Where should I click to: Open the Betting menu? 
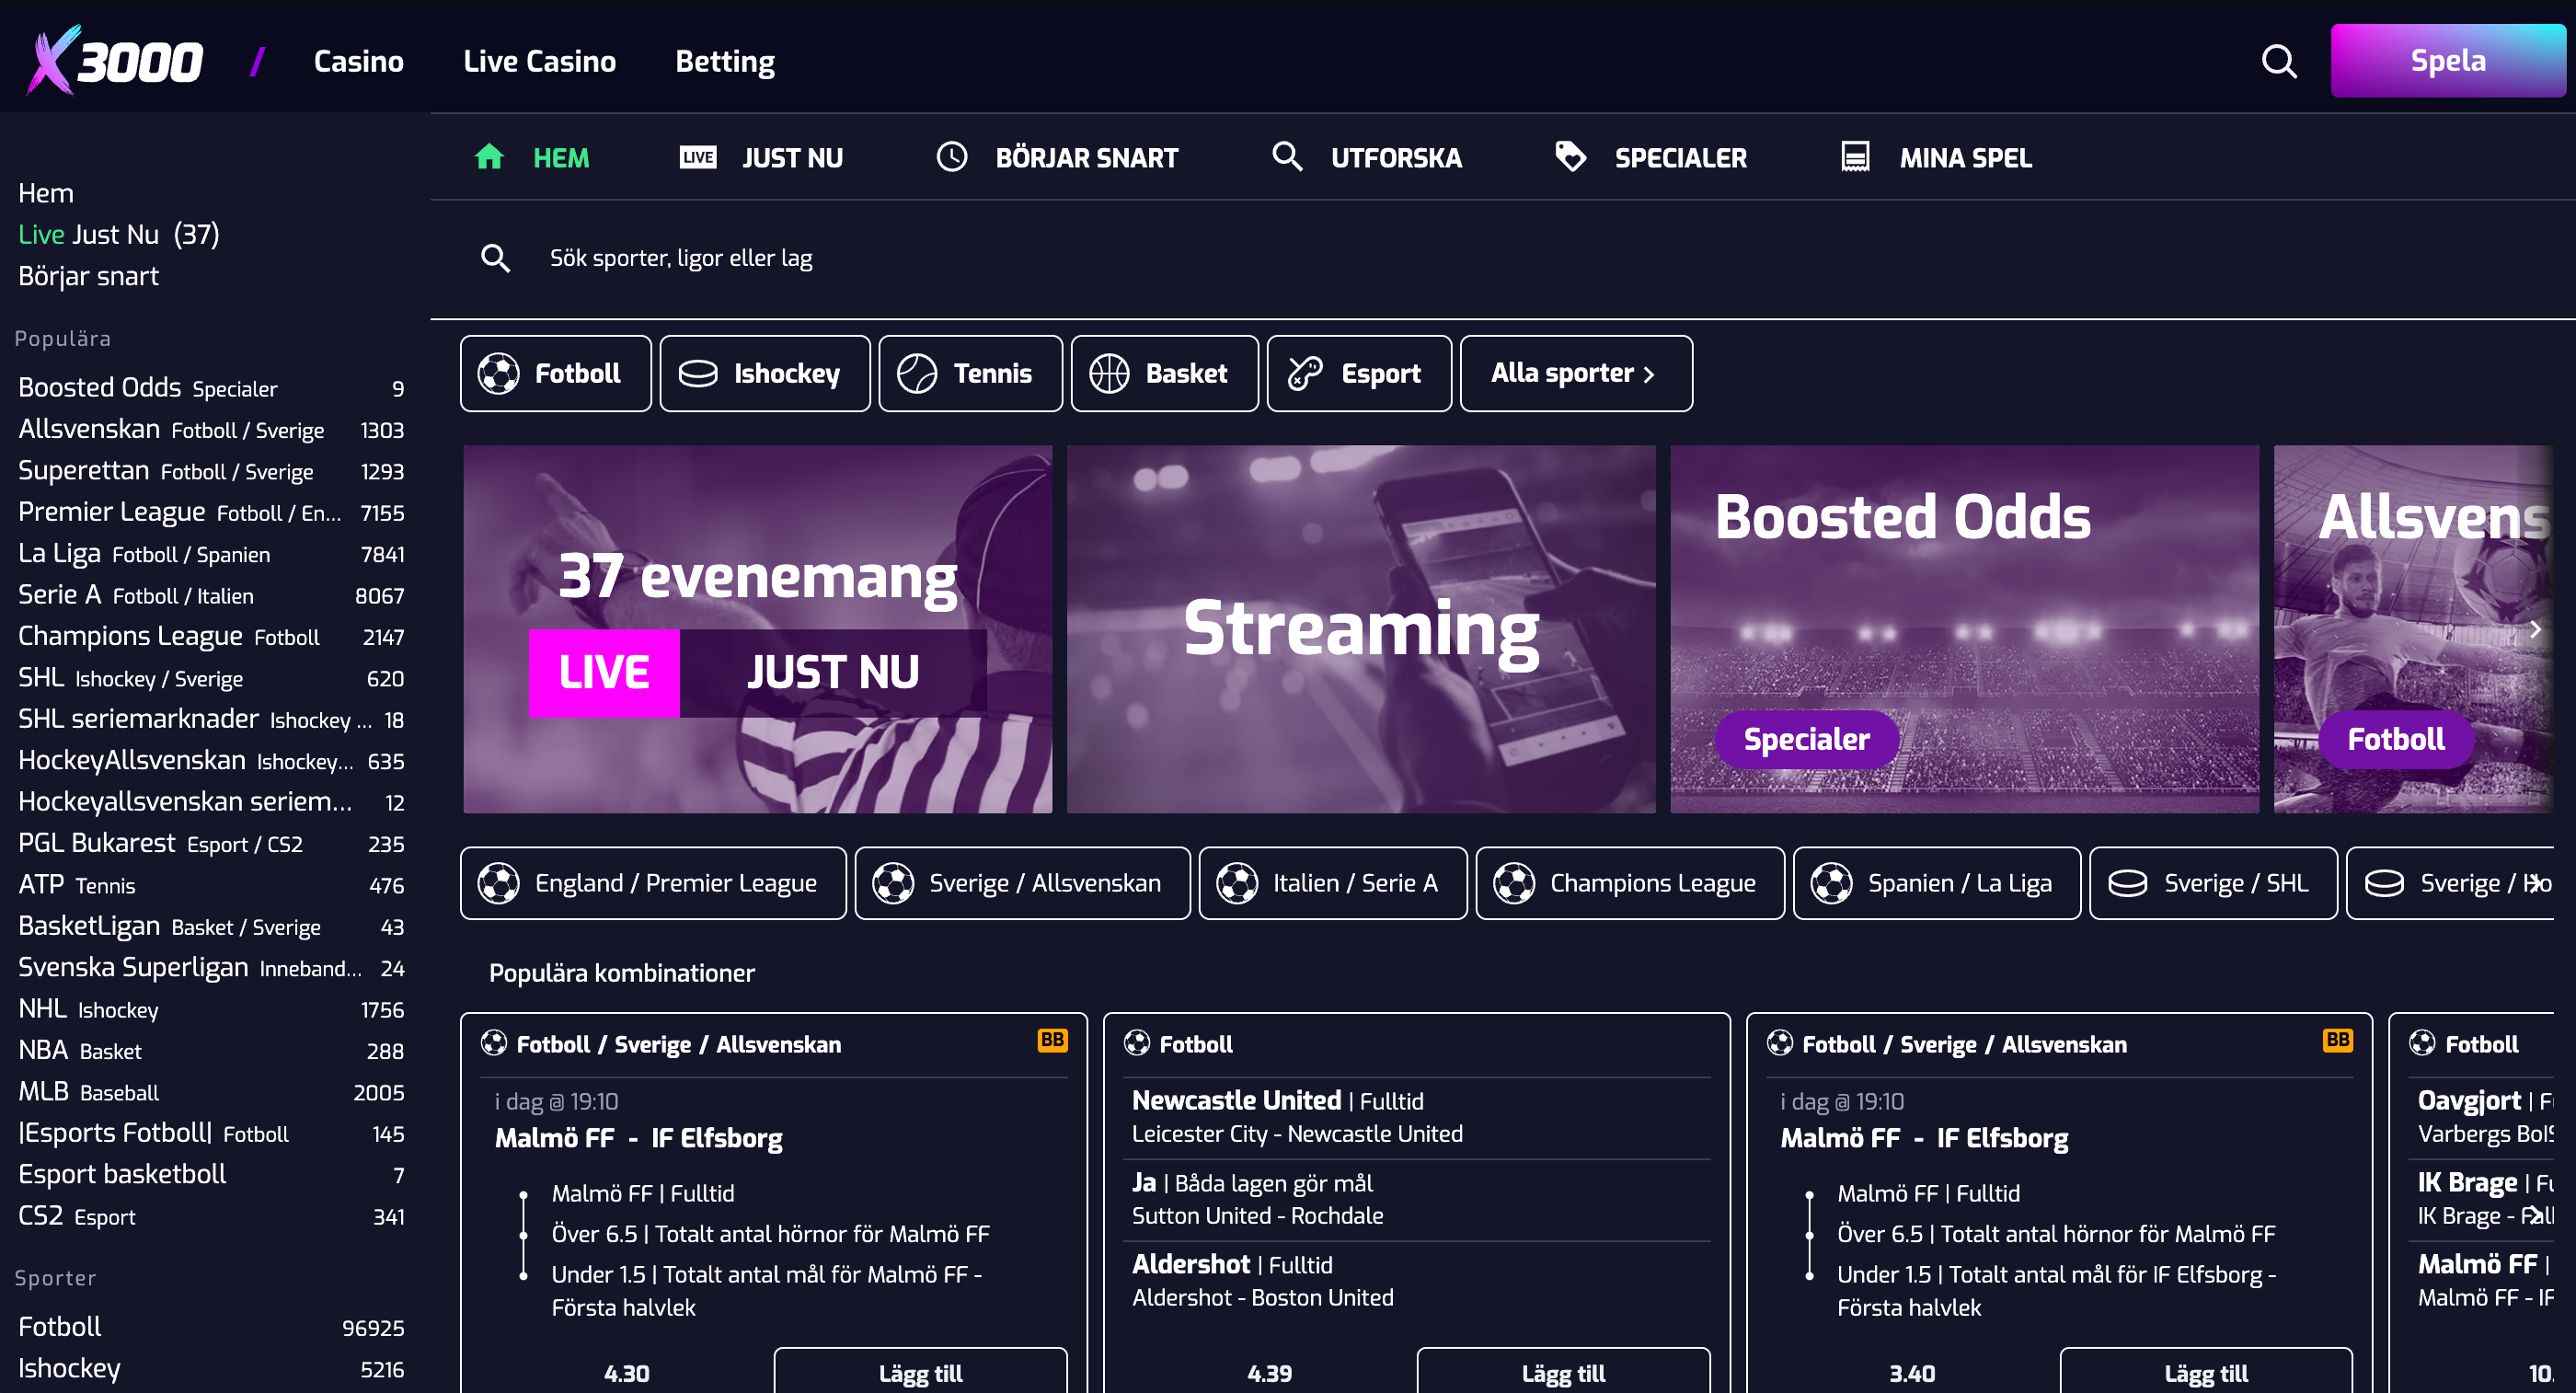tap(725, 61)
